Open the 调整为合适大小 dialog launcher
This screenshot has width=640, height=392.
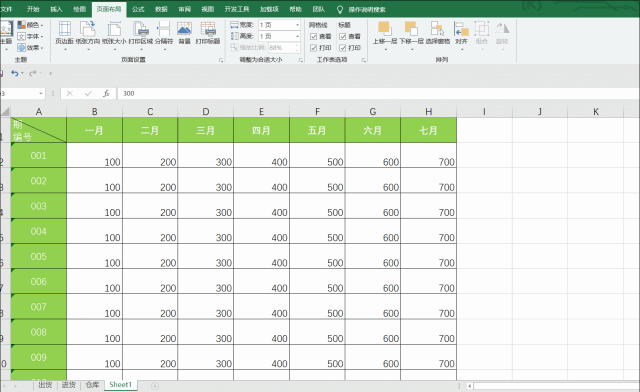coord(300,60)
